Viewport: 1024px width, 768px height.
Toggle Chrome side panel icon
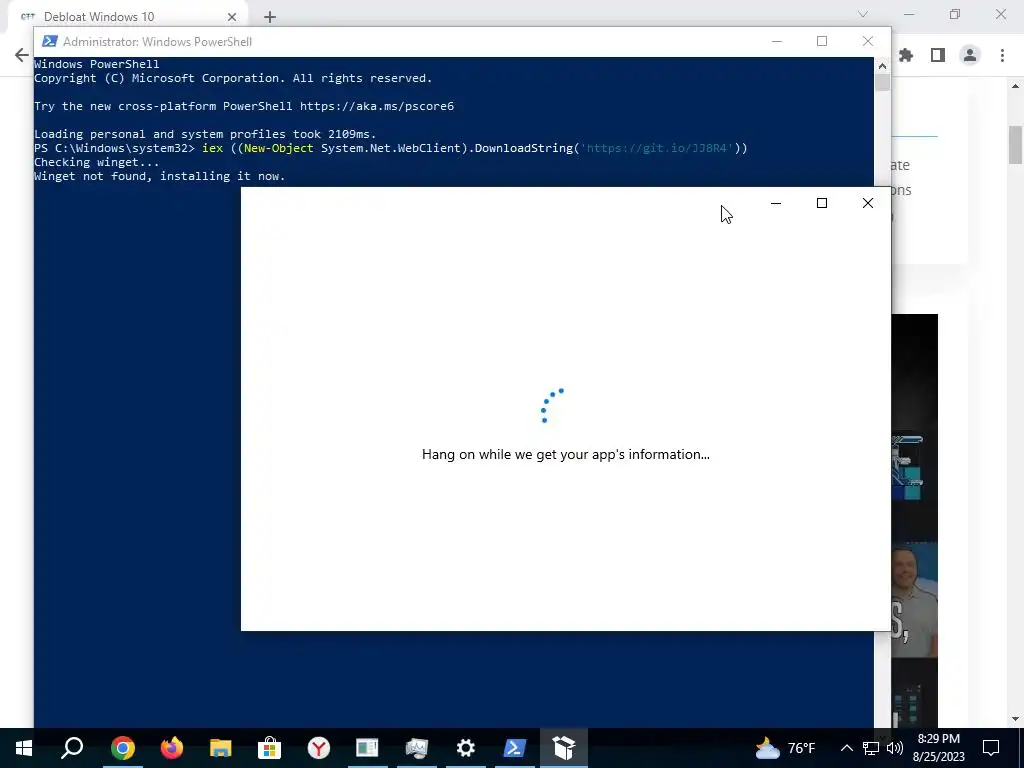938,56
